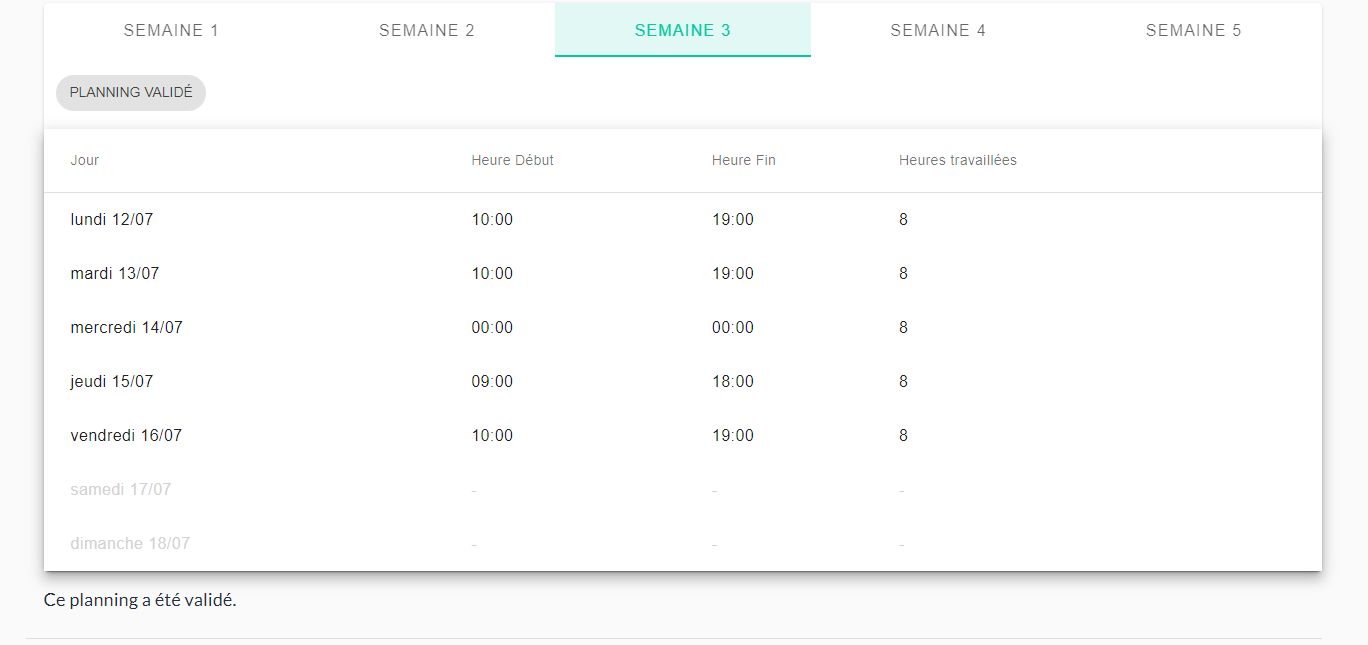Click lundi 12/07 start time 10:00

492,219
